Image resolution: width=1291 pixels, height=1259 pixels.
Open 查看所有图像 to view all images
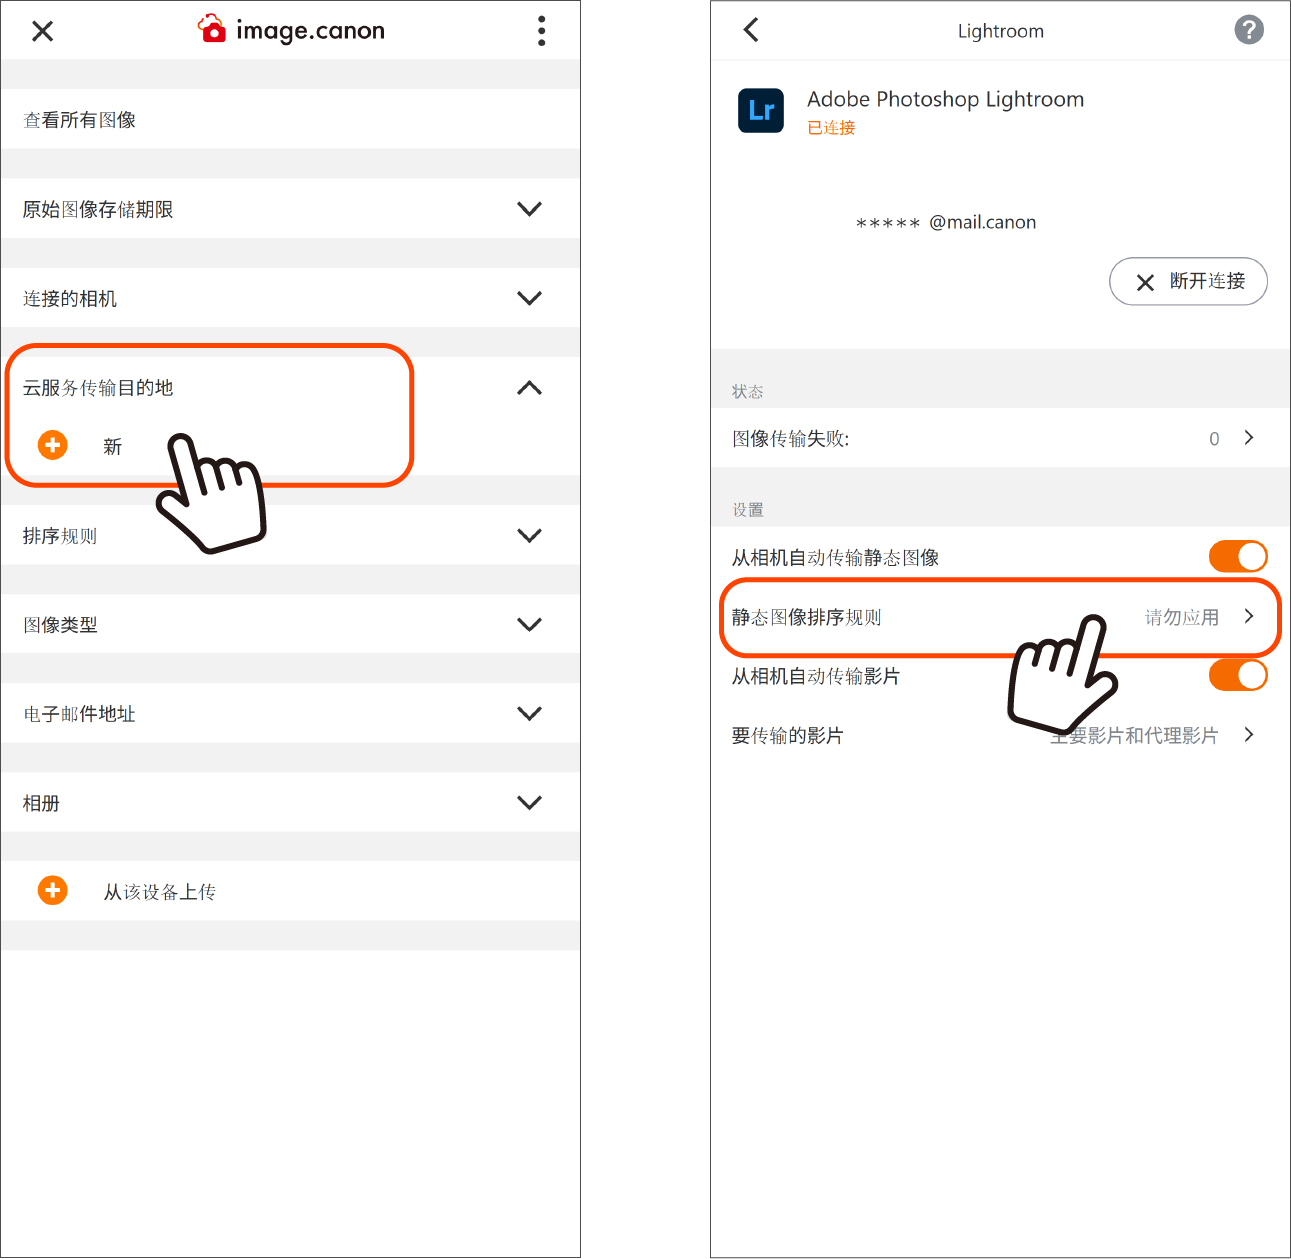coord(290,120)
